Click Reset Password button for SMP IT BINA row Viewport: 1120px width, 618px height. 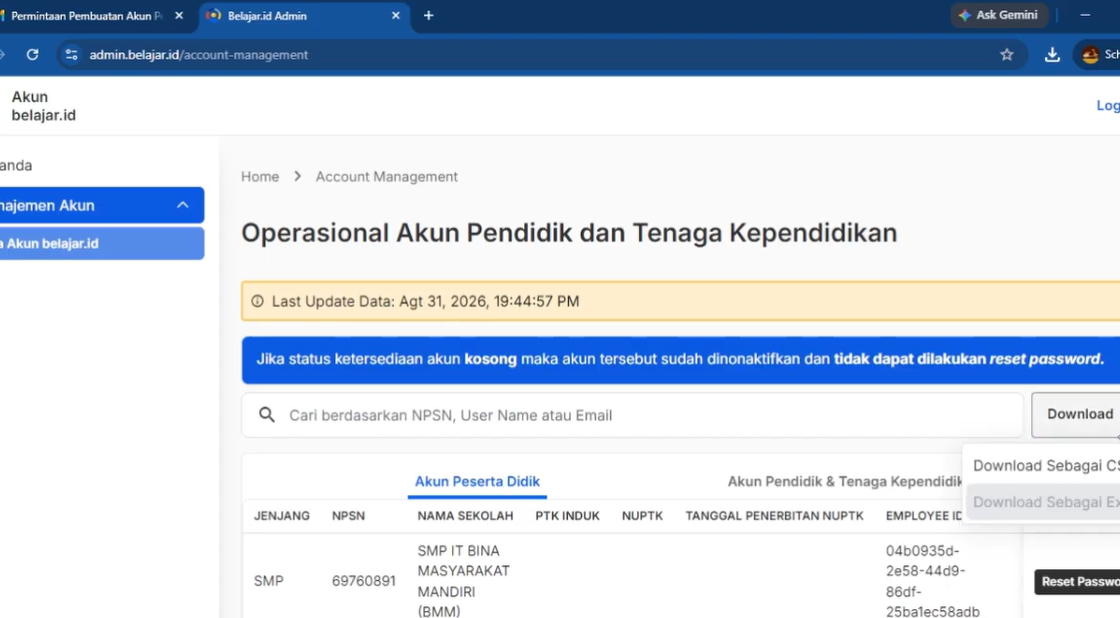coord(1077,582)
